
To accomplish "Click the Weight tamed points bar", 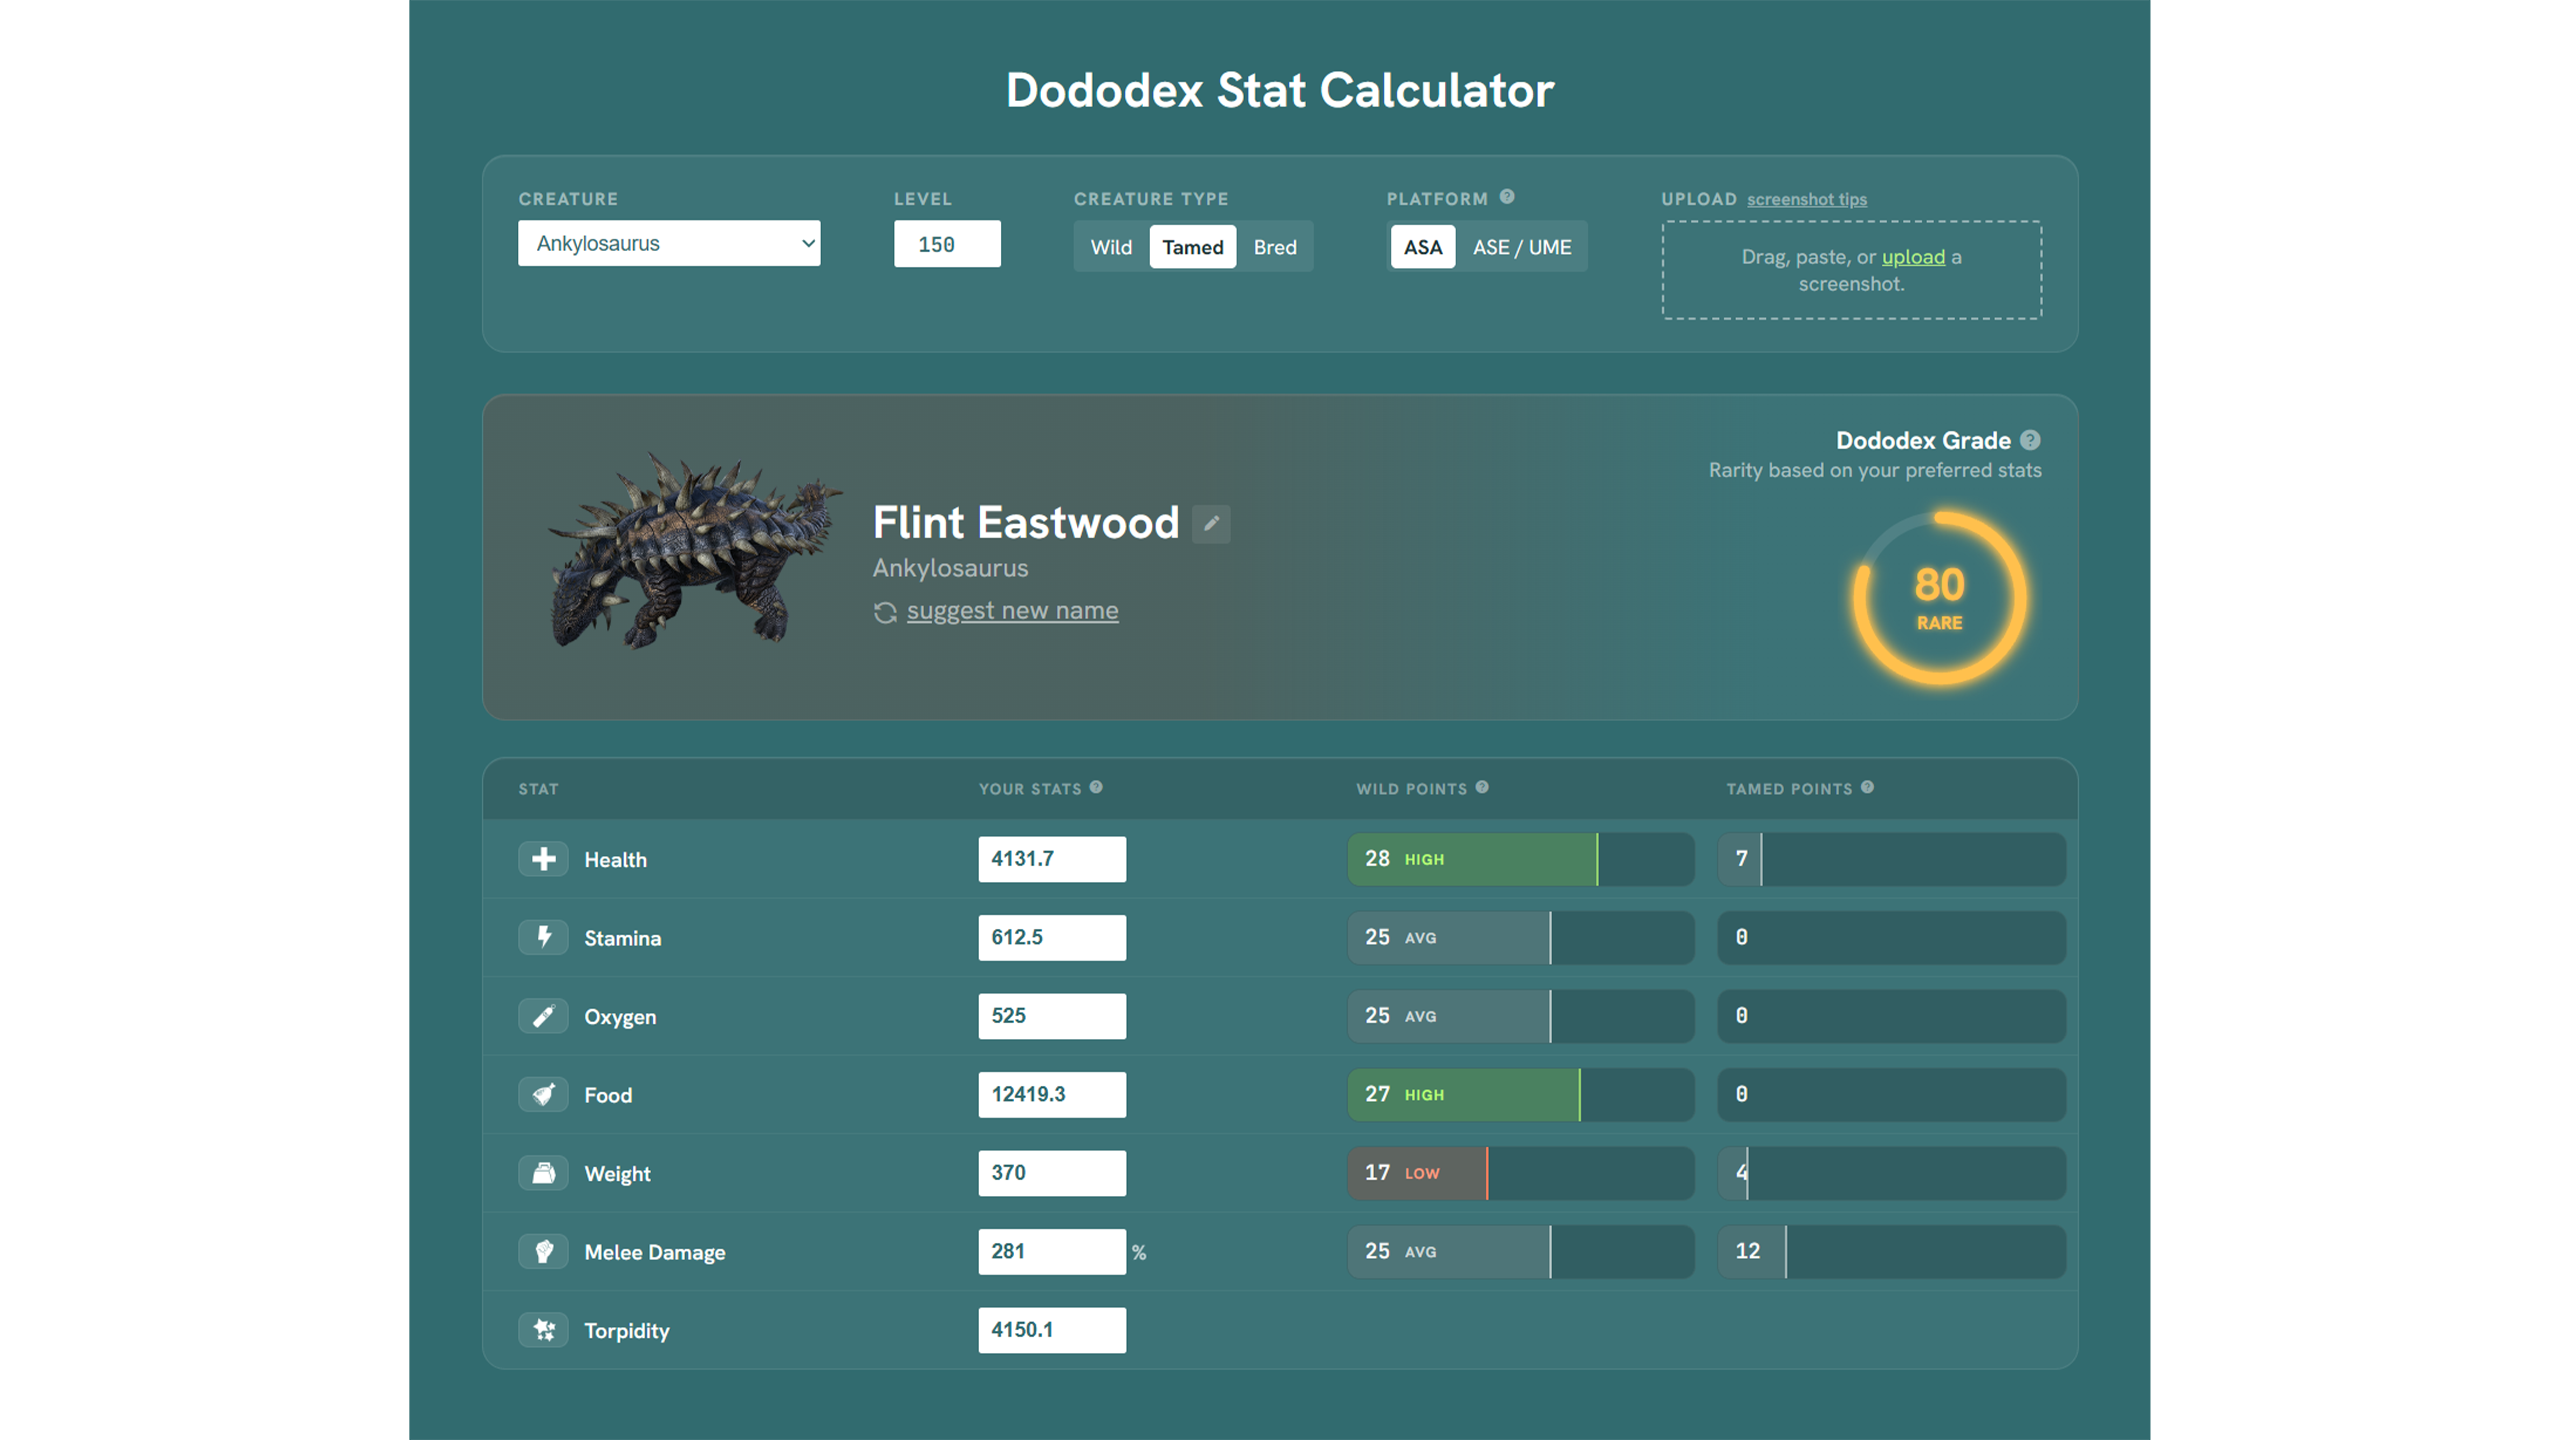I will (x=1892, y=1173).
